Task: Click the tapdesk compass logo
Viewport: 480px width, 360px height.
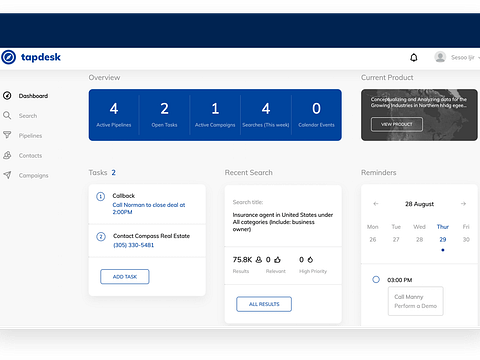Action: click(x=8, y=57)
